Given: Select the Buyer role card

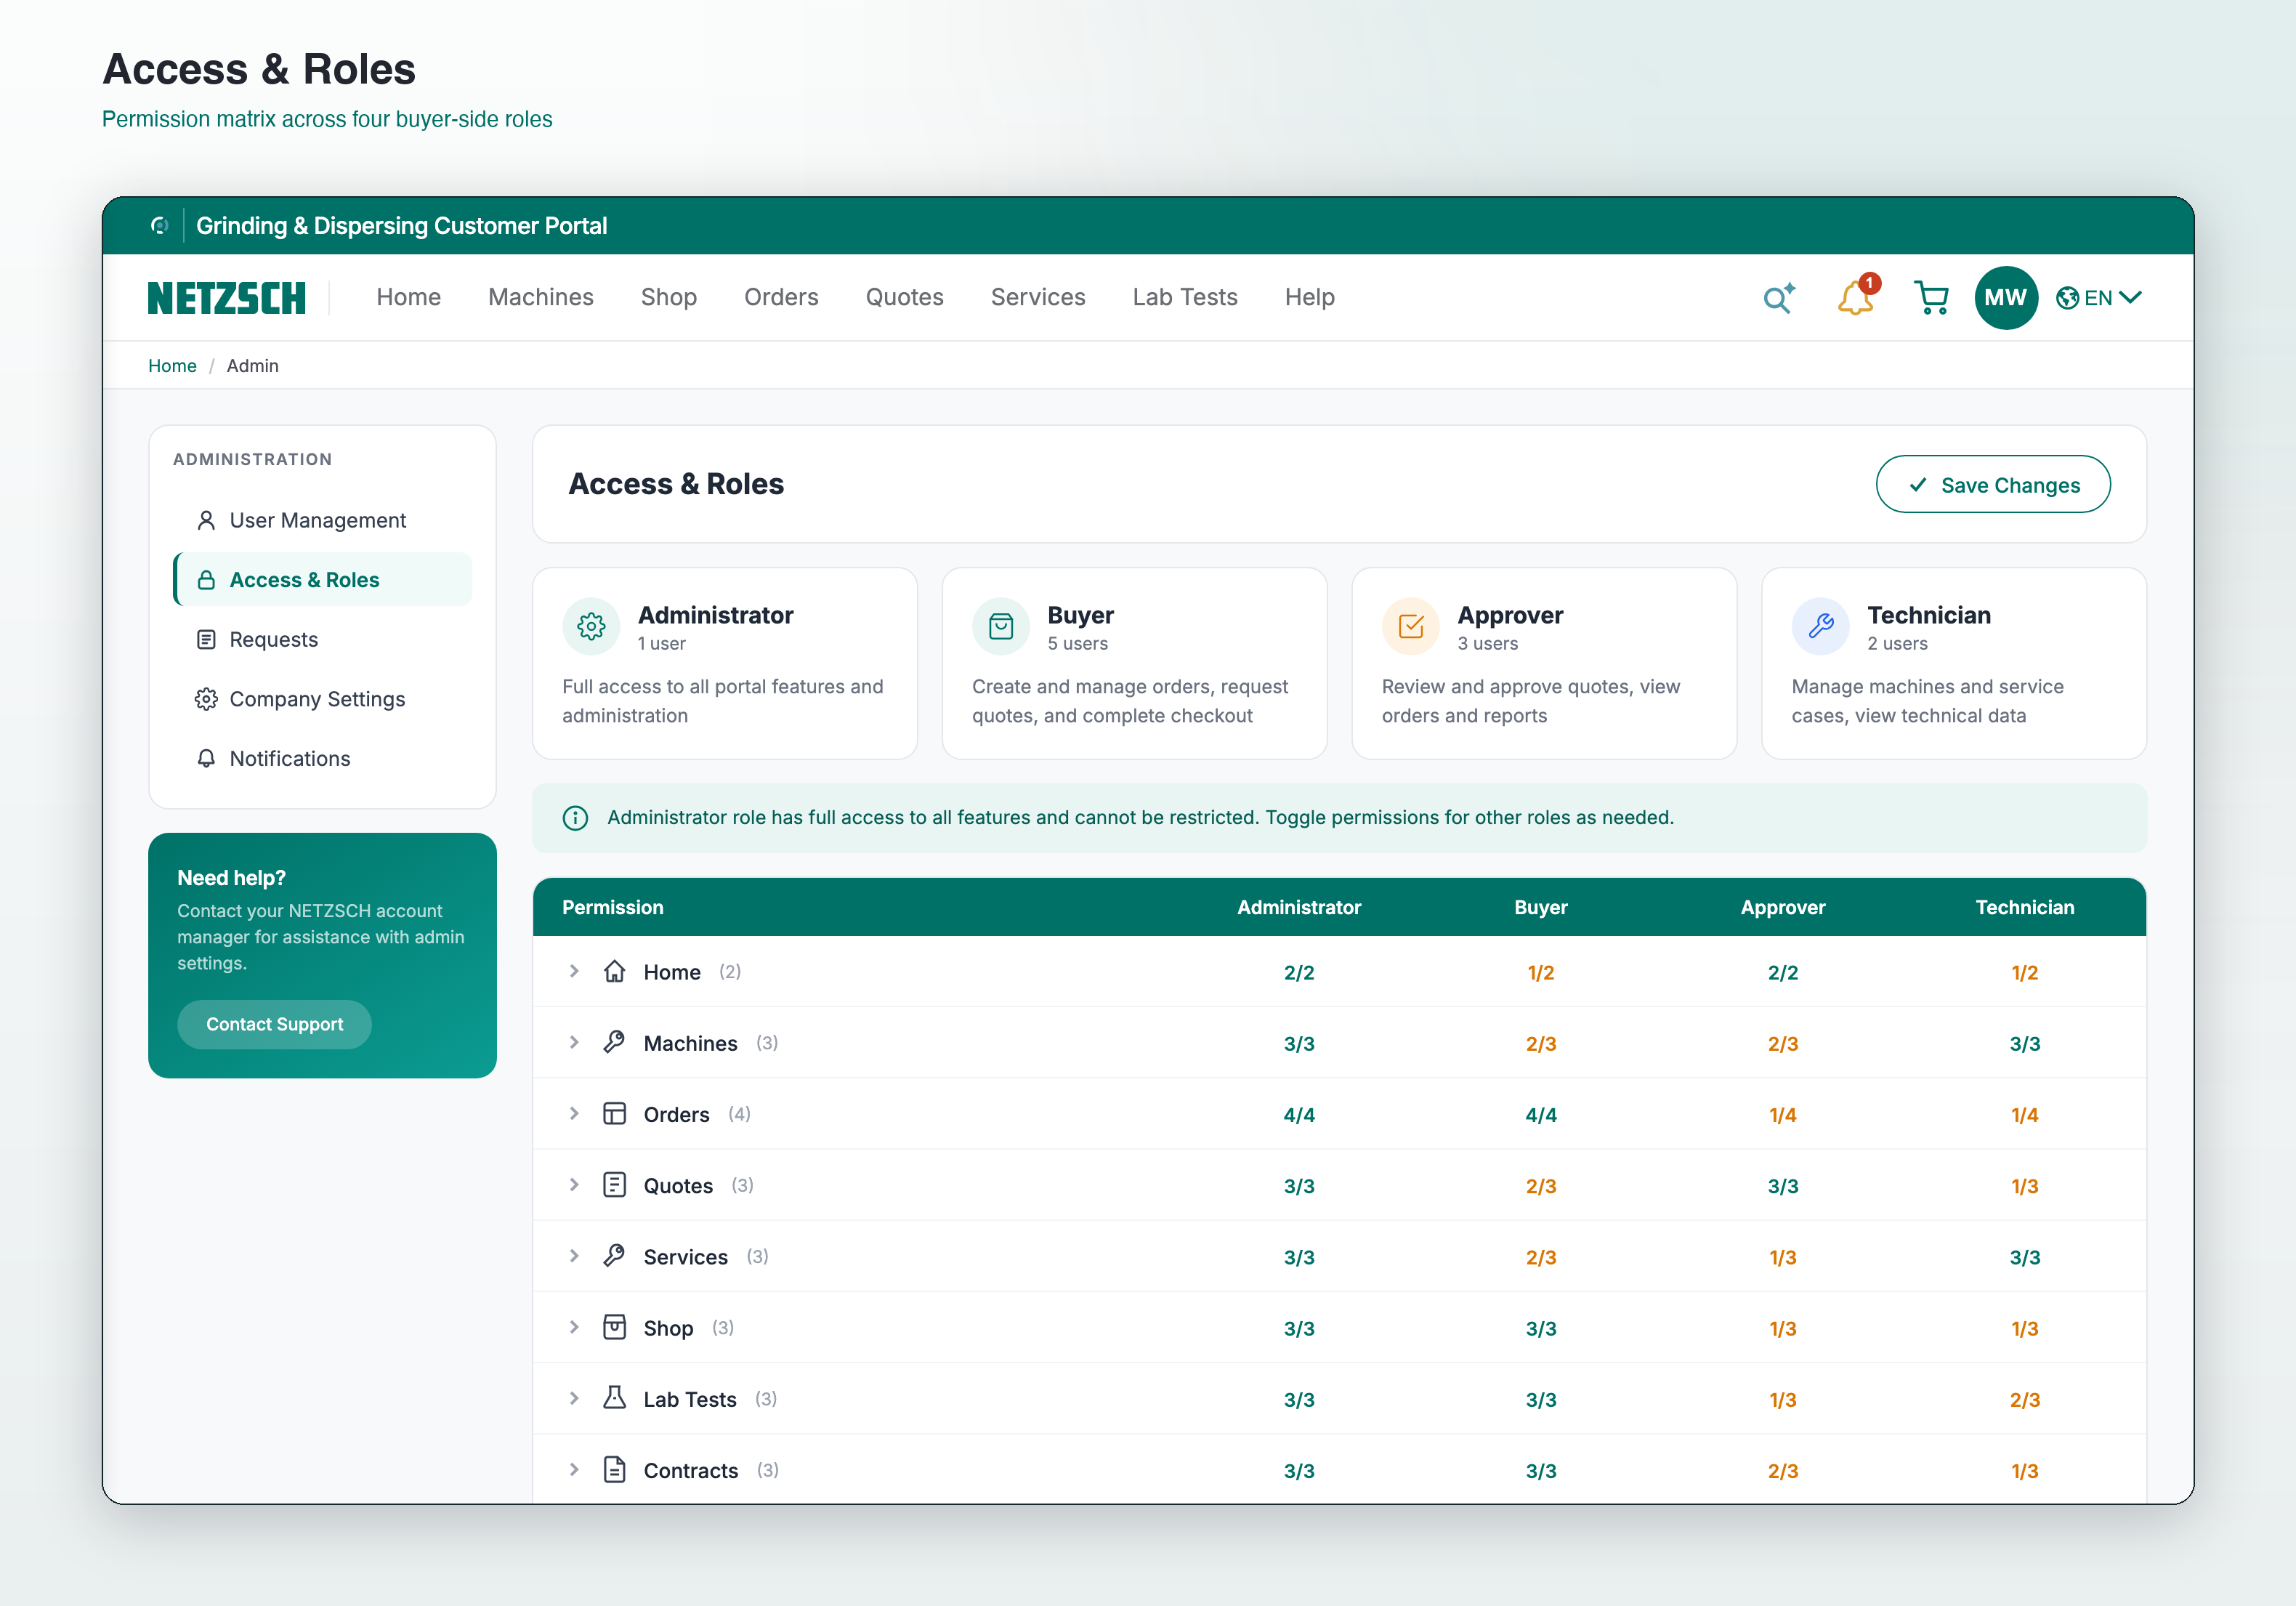Looking at the screenshot, I should coord(1134,664).
